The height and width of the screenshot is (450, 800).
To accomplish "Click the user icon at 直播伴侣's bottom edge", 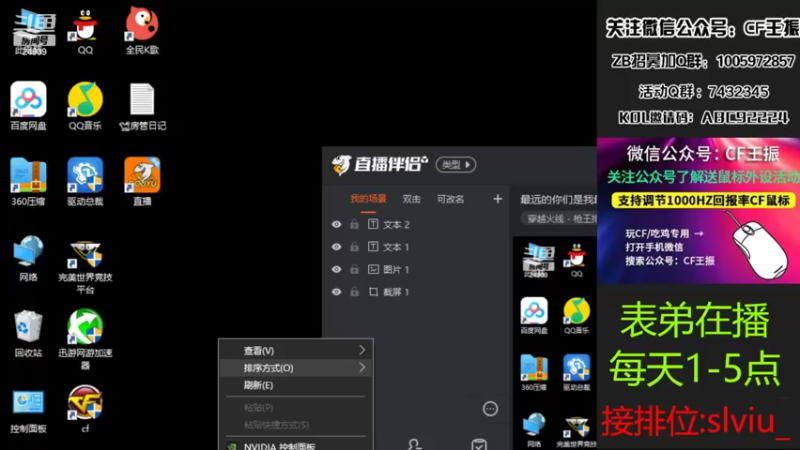I will pyautogui.click(x=414, y=444).
